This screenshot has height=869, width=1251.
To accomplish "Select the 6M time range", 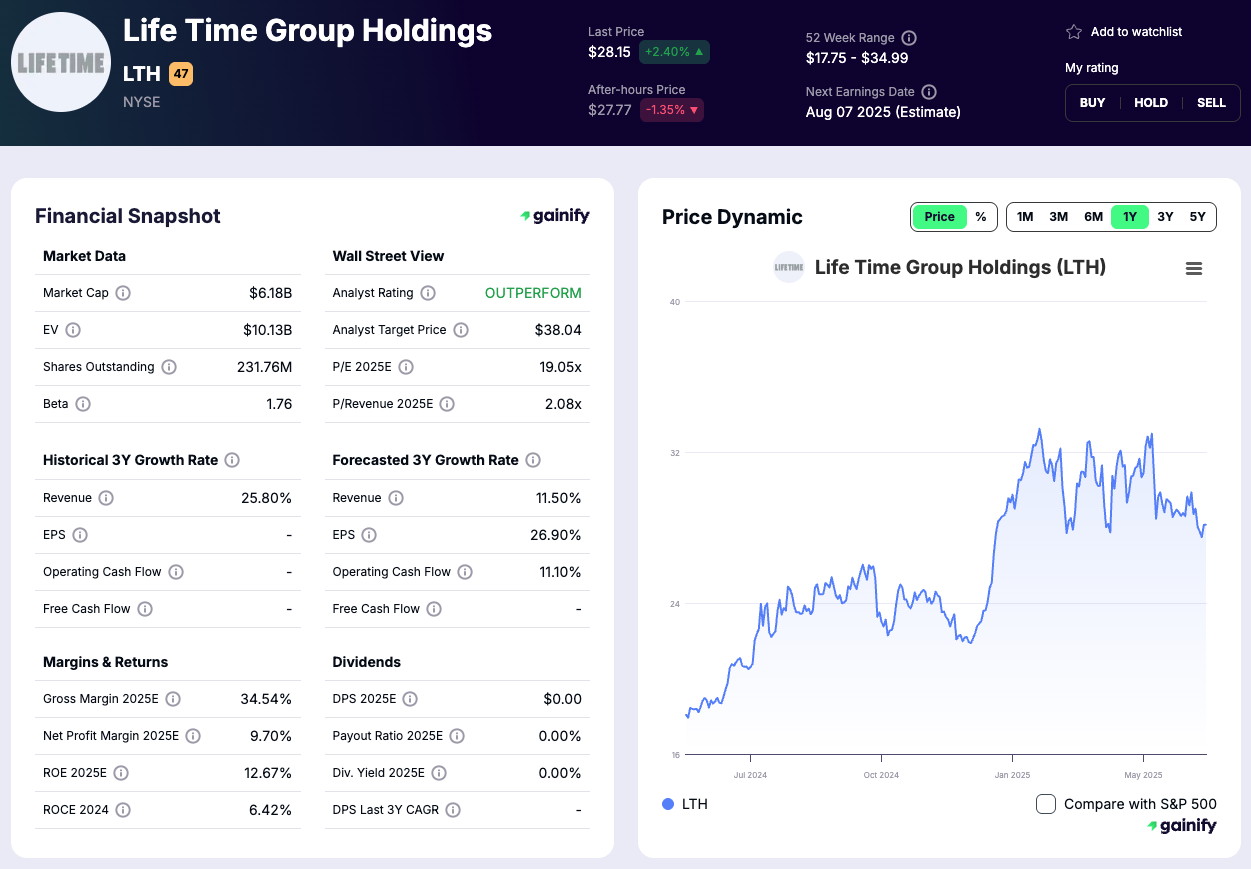I will coord(1094,217).
